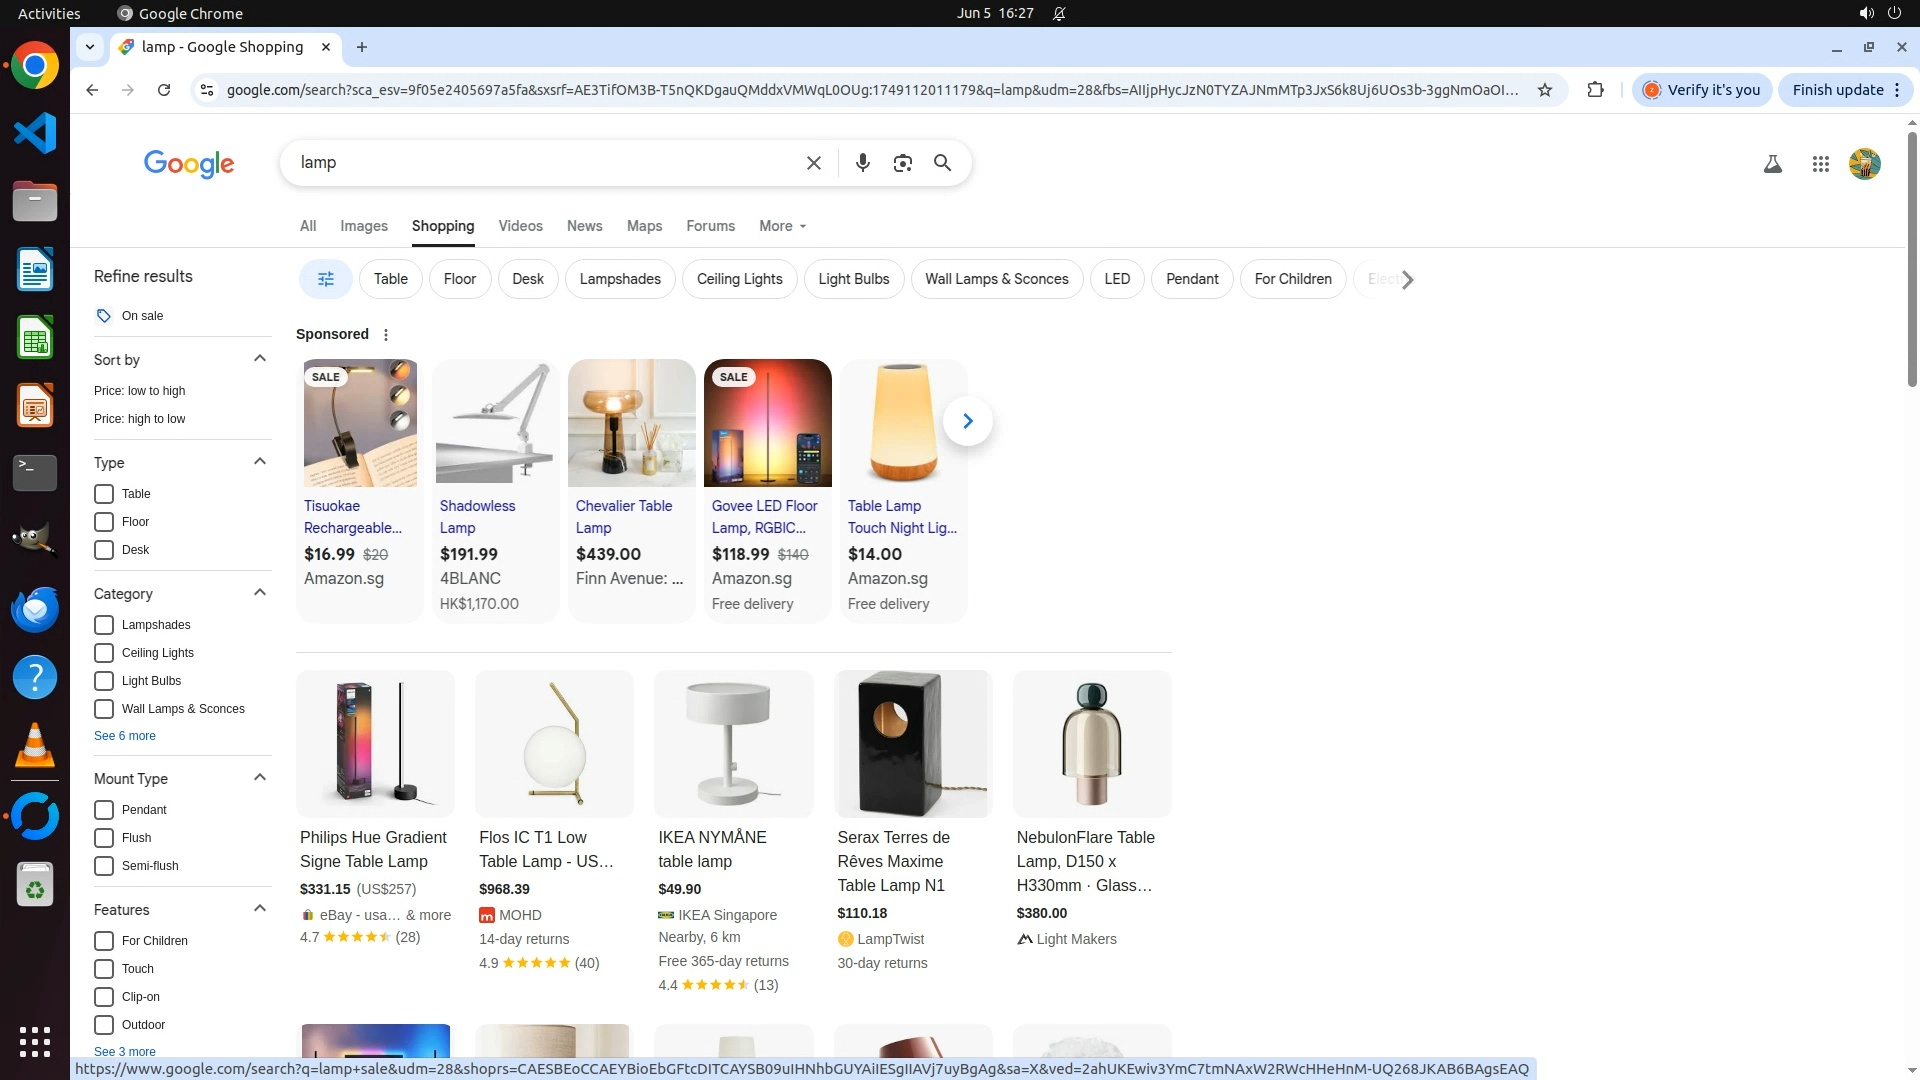This screenshot has height=1080, width=1920.
Task: Bookmark this page with star icon
Action: 1544,90
